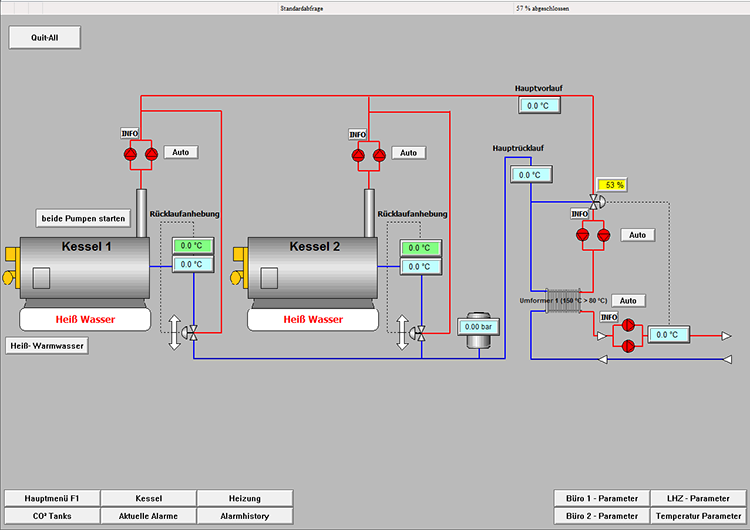Toggle the Auto button beside Umformer 1
Screen dimensions: 750x530
[x=628, y=300]
